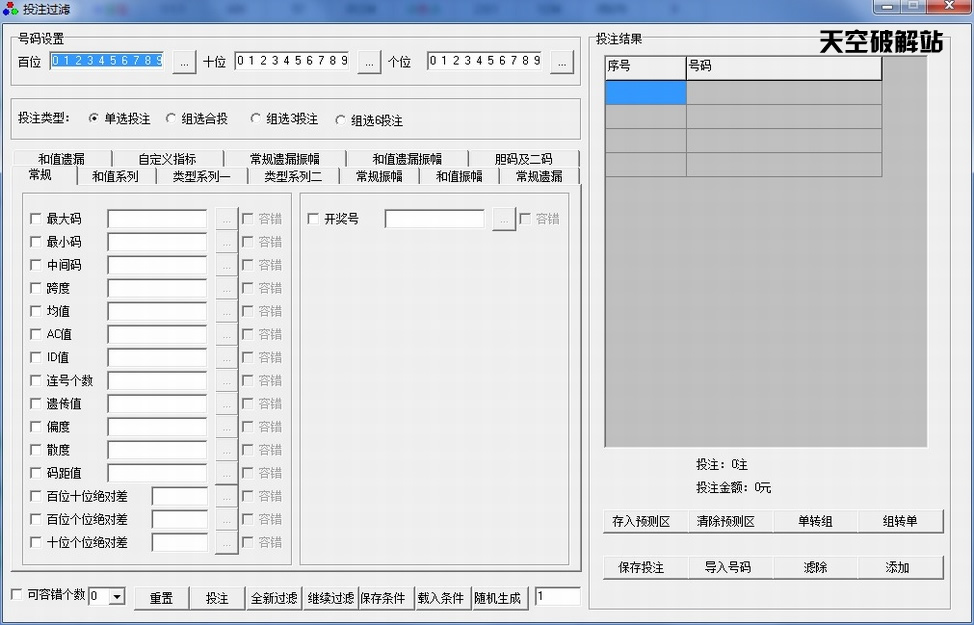
Task: Click the browse button next to 百位 digits
Action: click(x=184, y=62)
